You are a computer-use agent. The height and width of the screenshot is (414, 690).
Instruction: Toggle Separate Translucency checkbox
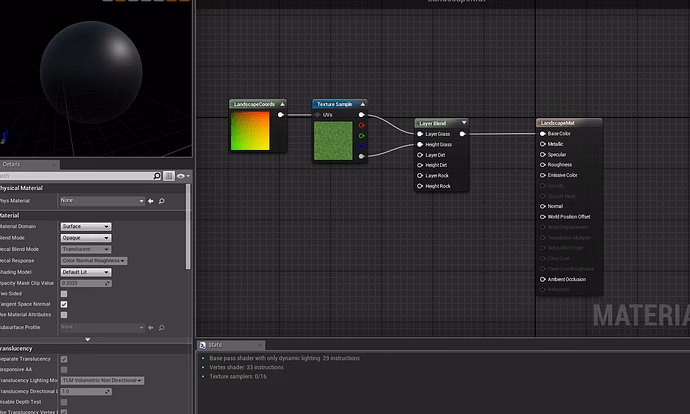pyautogui.click(x=64, y=359)
